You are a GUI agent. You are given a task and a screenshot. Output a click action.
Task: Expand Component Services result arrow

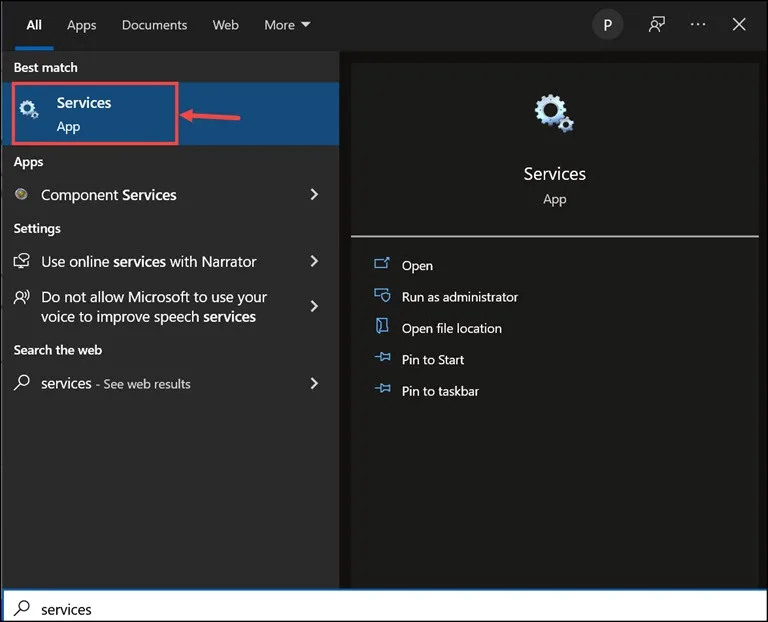click(x=314, y=194)
